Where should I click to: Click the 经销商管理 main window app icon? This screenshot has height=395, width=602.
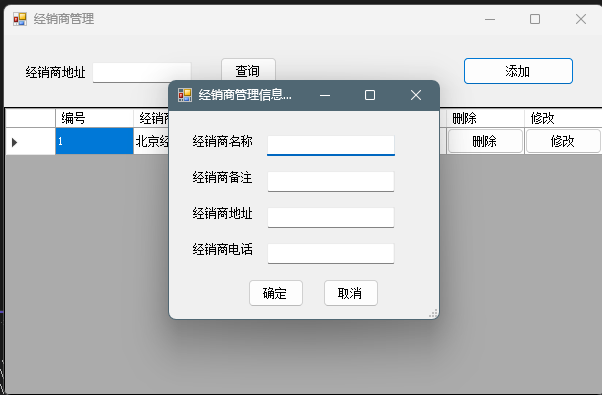click(20, 19)
